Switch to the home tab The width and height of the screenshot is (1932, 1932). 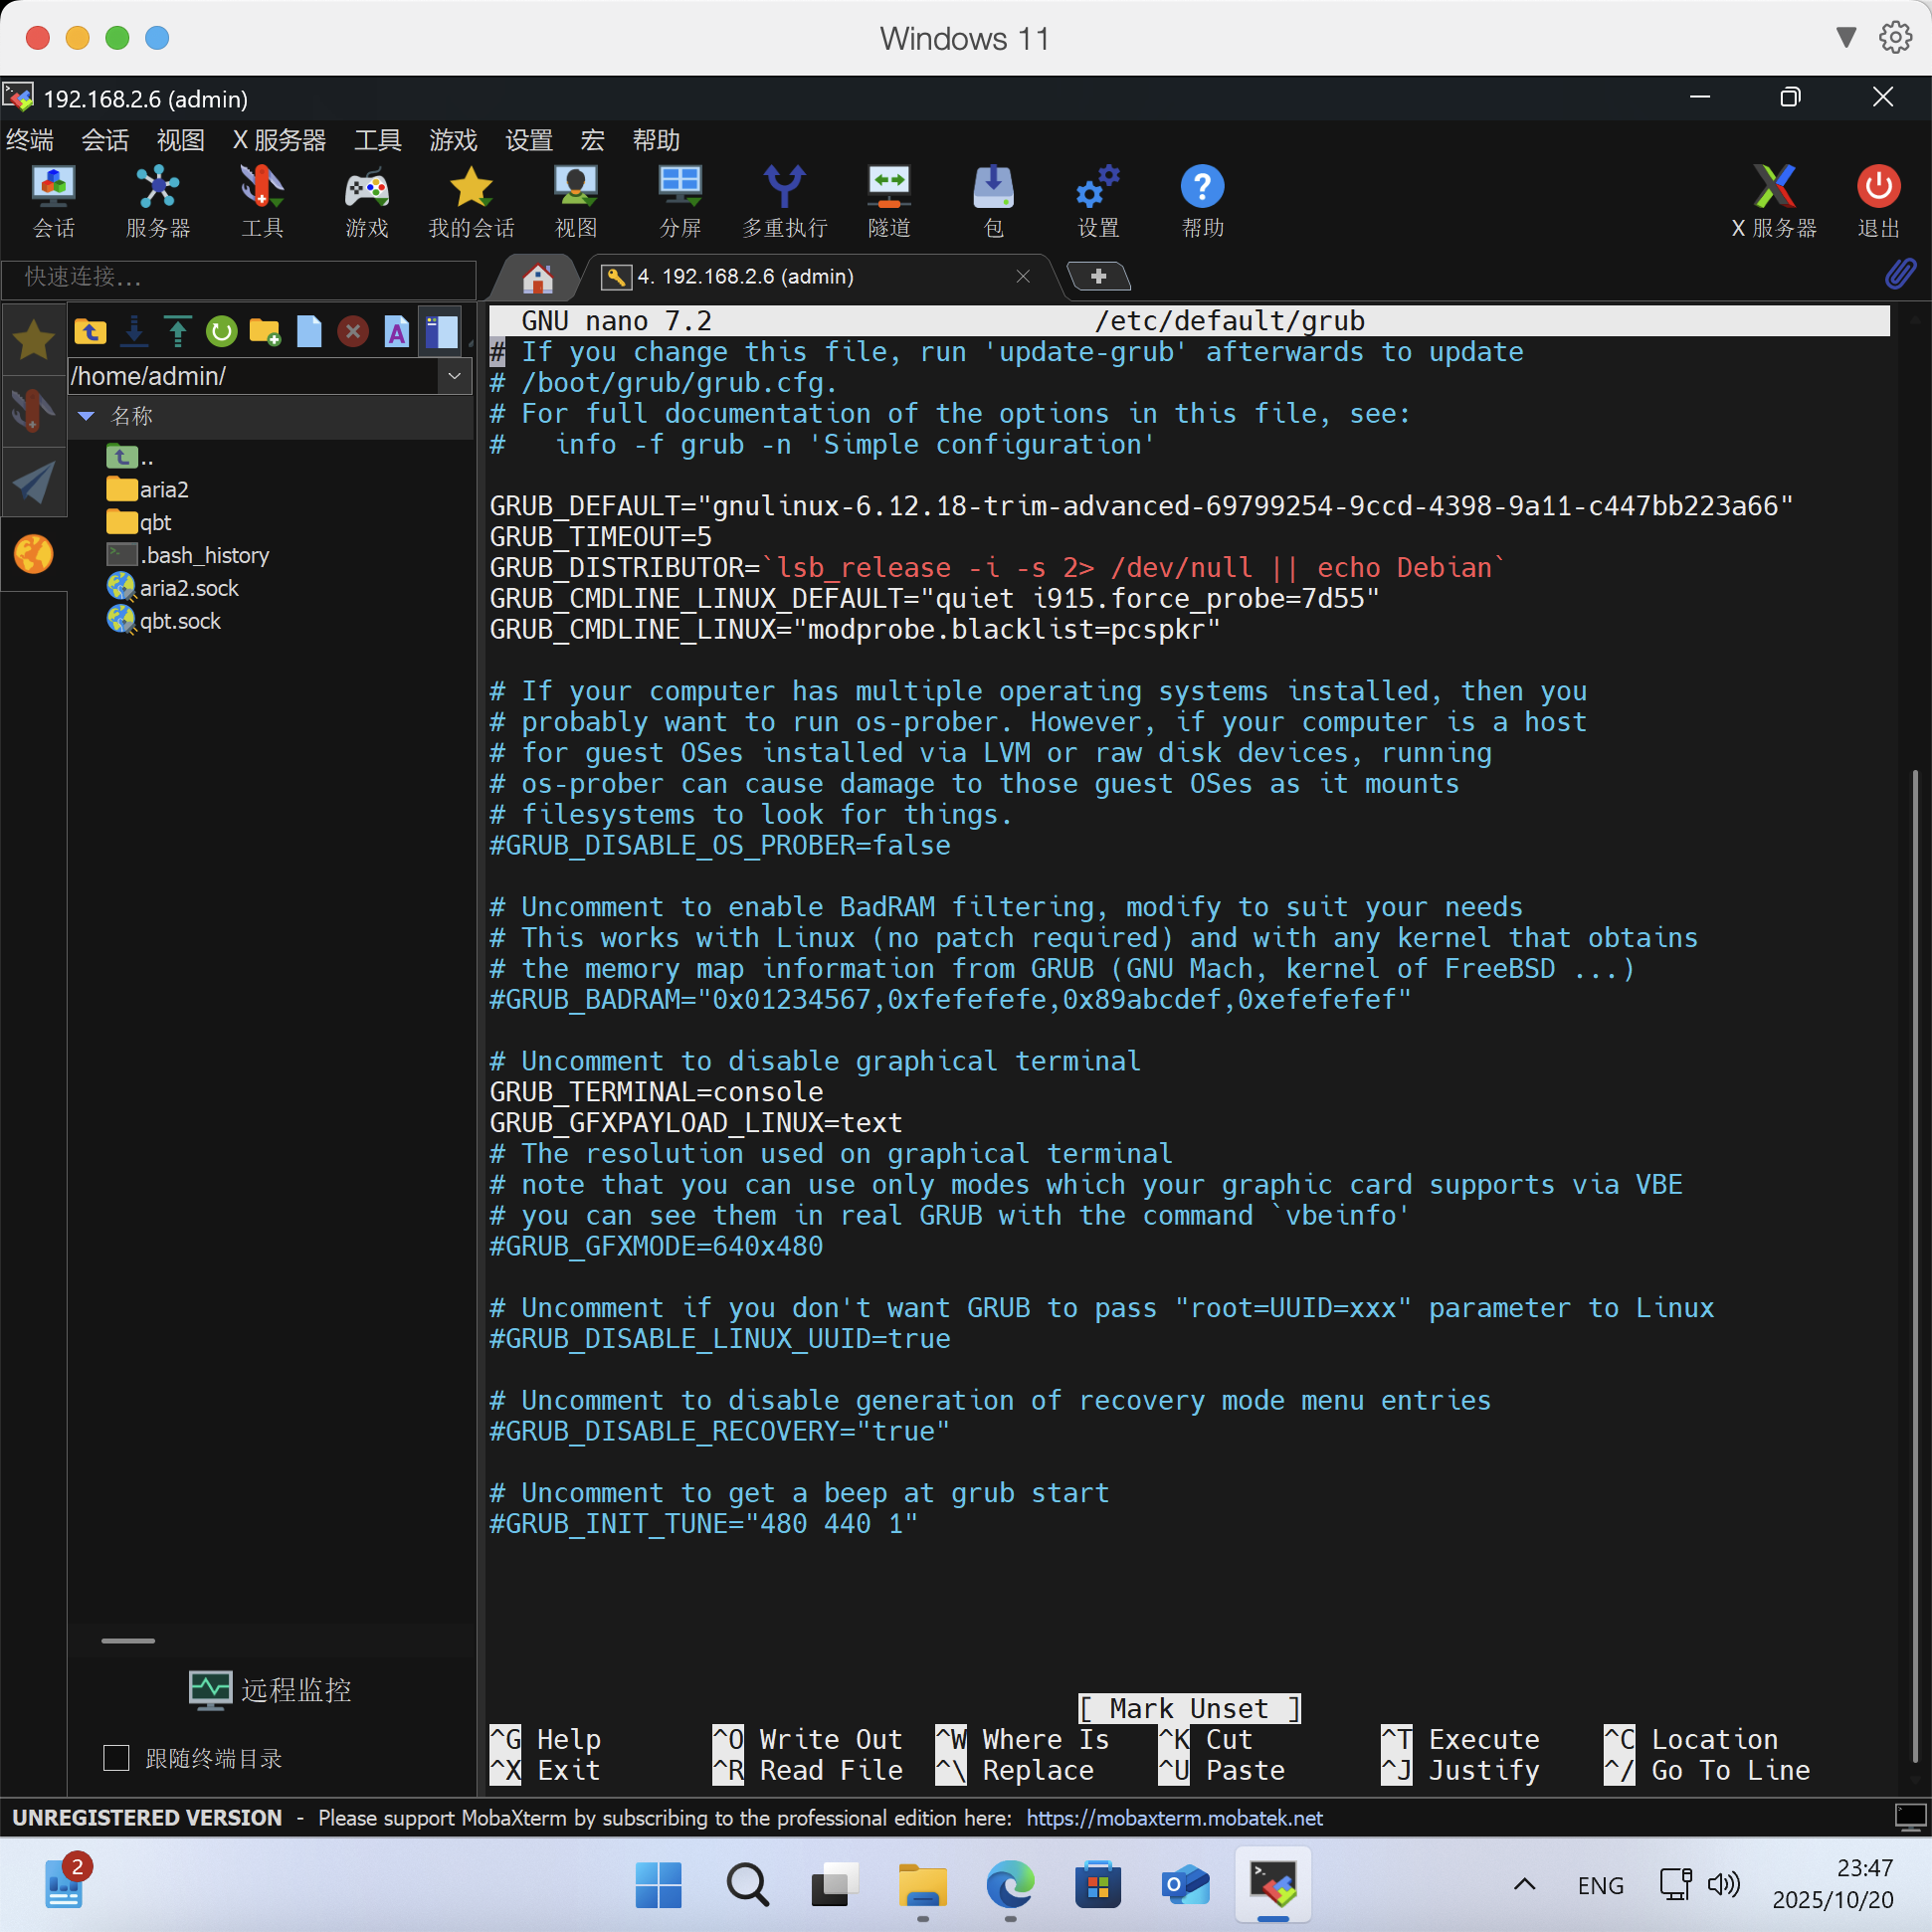[x=537, y=277]
